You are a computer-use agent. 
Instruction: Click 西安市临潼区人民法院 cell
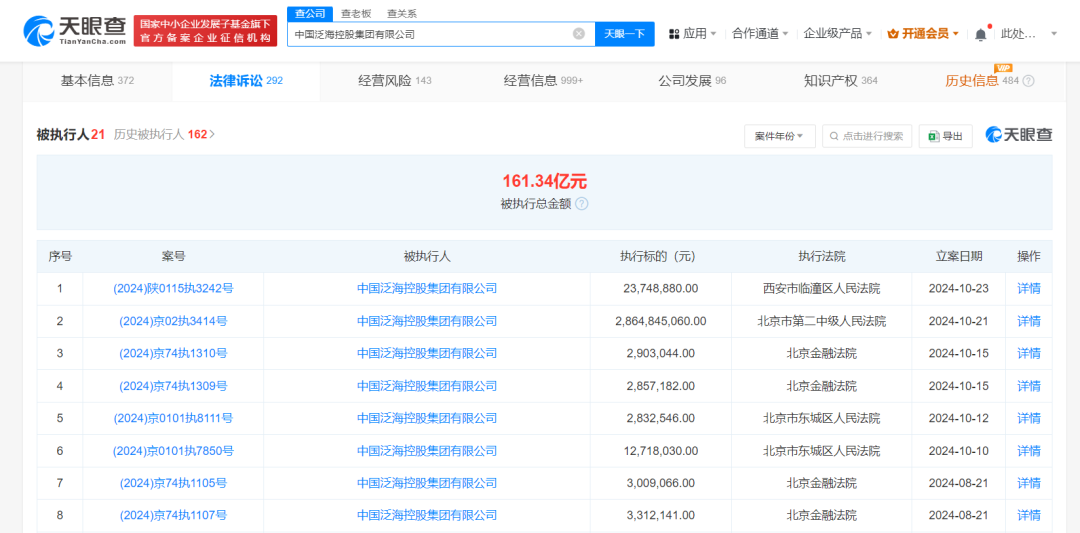822,289
